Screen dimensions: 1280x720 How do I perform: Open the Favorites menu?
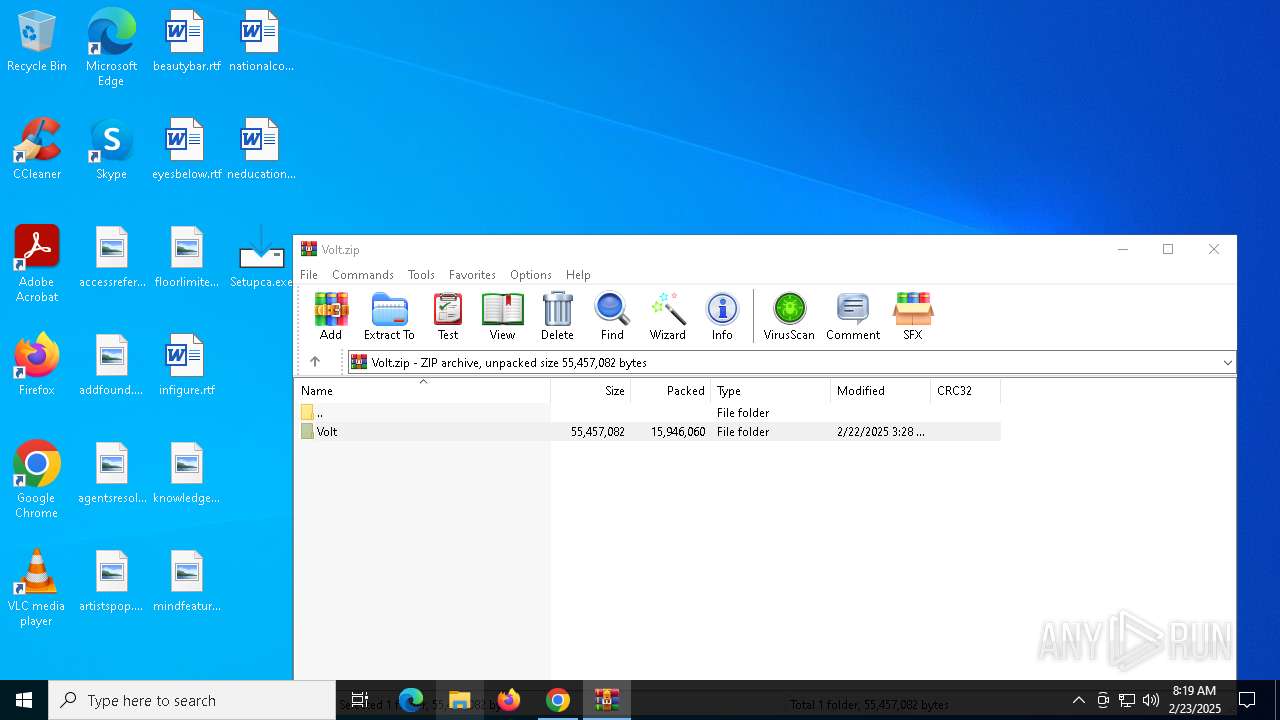(x=472, y=274)
